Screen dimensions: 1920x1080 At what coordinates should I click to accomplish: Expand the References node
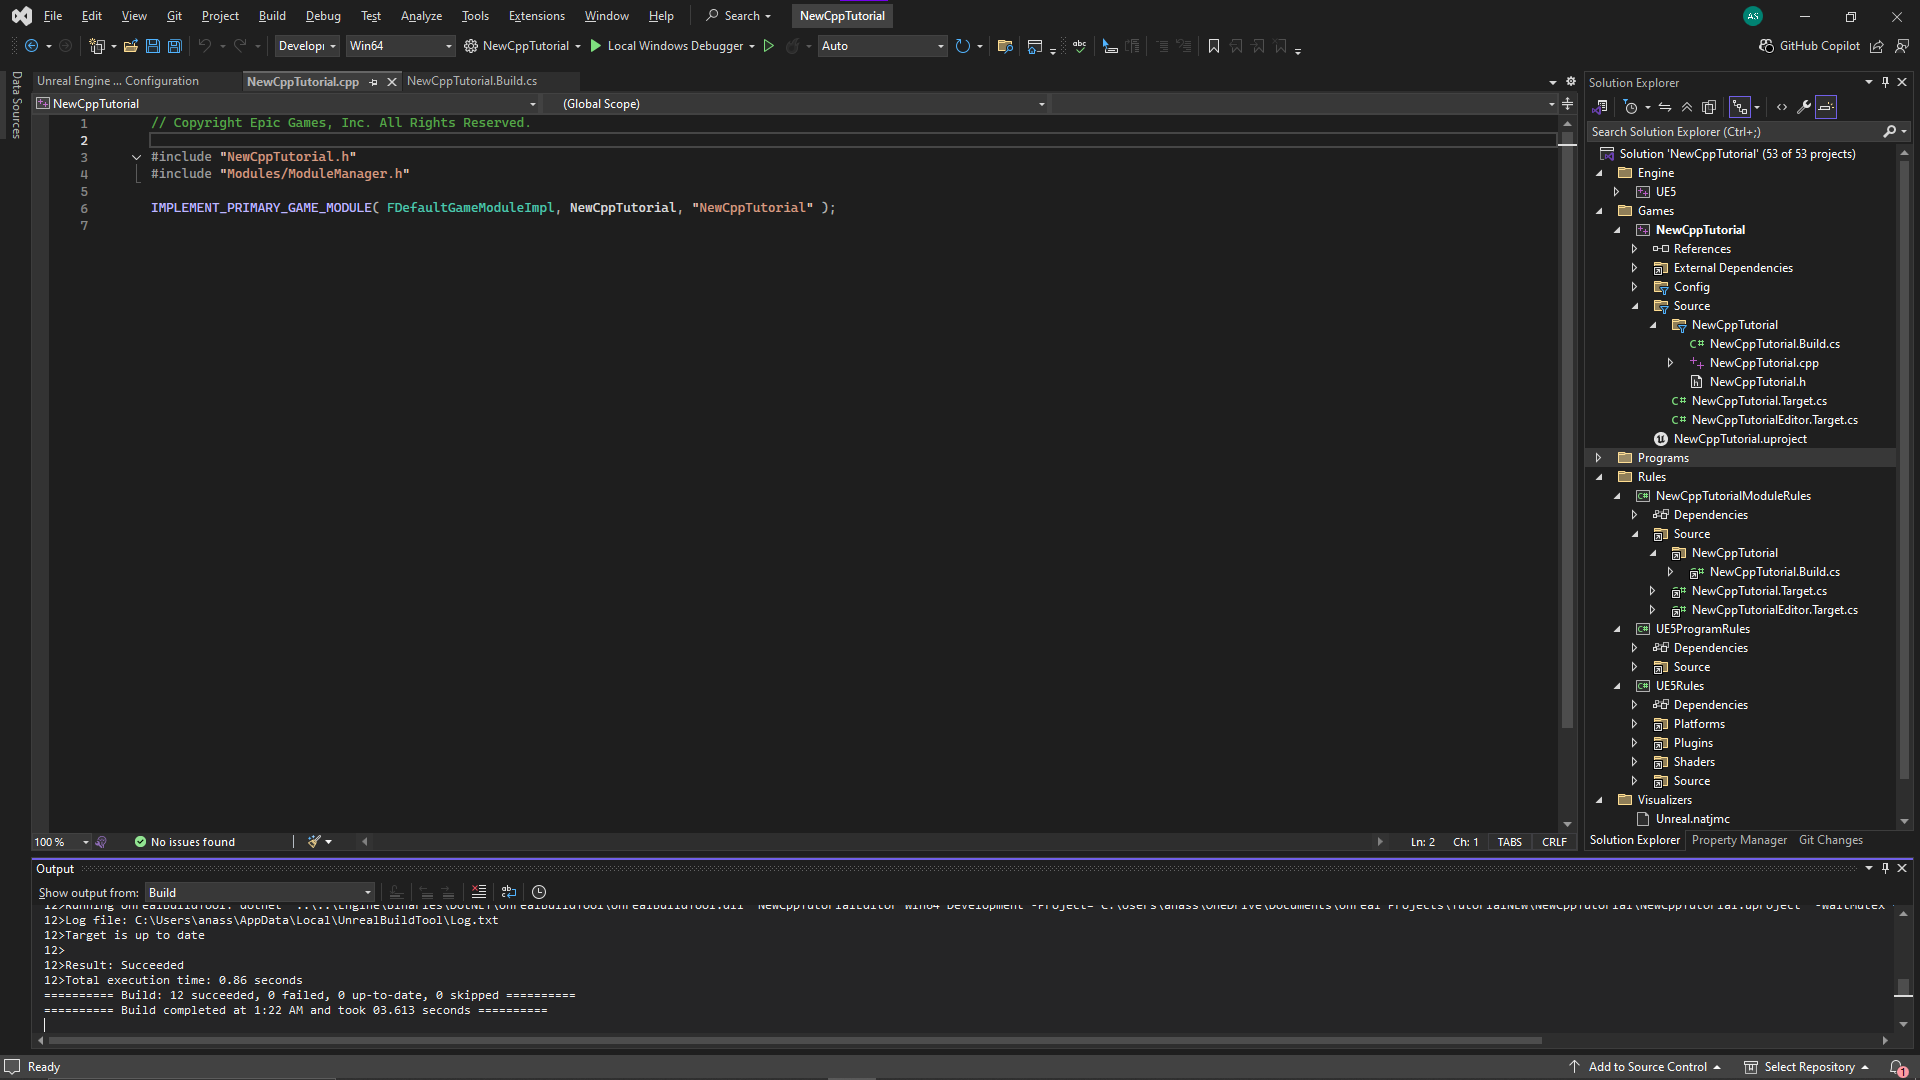(1634, 249)
